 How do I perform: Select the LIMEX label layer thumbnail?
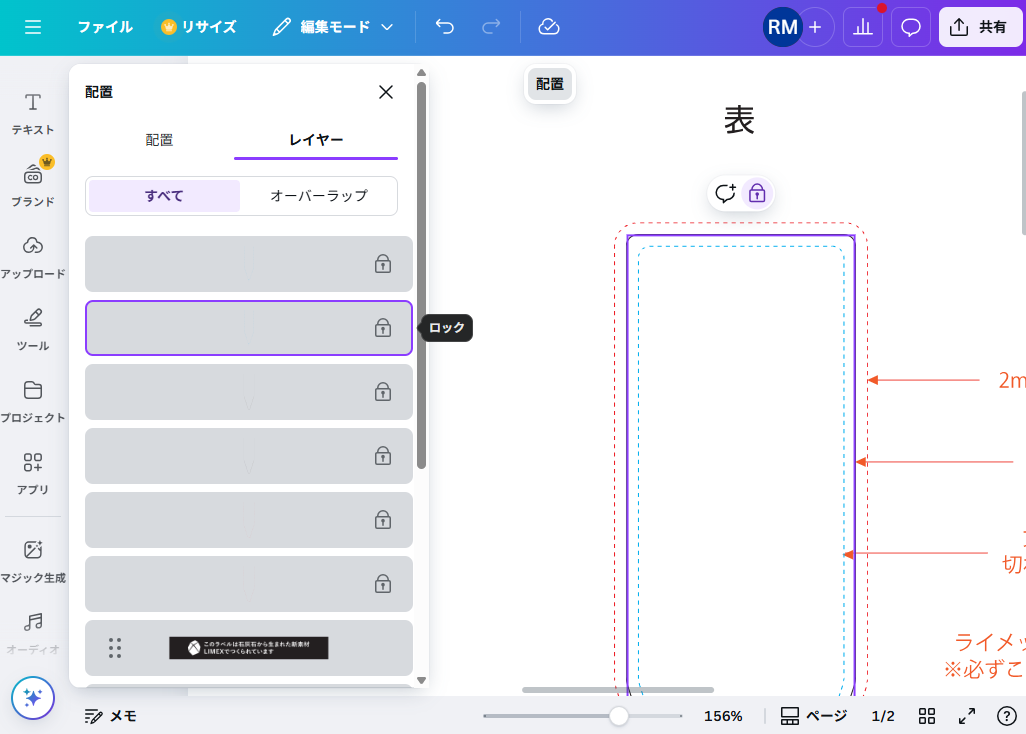[x=248, y=648]
